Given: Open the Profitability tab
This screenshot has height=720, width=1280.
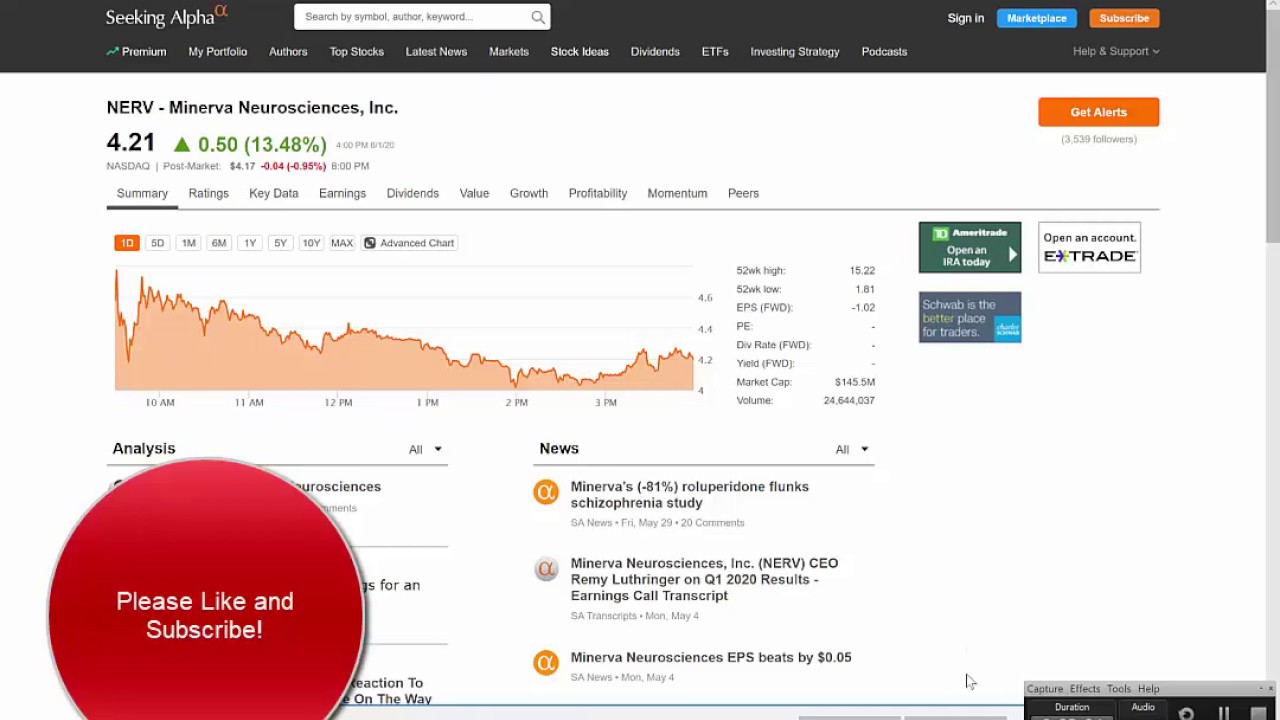Looking at the screenshot, I should click(x=598, y=194).
